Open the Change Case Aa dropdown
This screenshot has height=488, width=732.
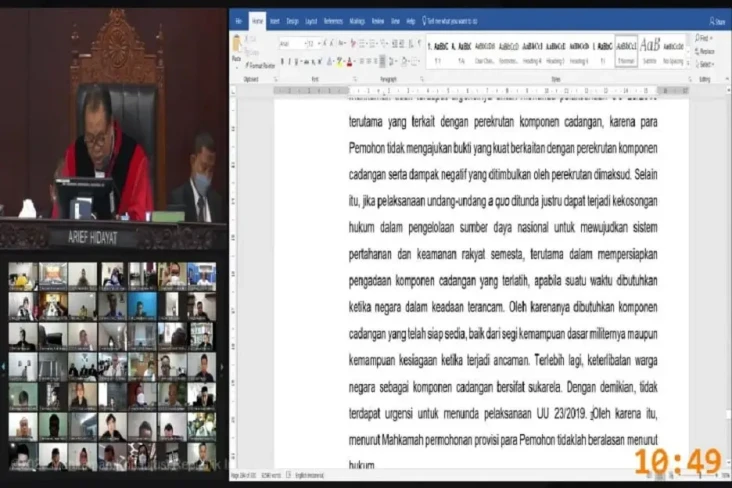(x=342, y=43)
